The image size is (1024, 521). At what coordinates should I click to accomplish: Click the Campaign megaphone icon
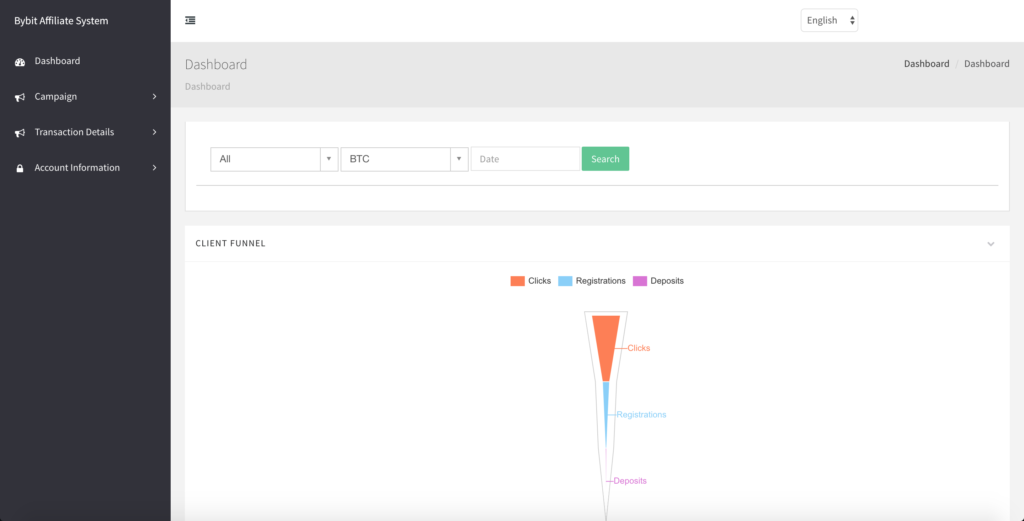click(20, 97)
